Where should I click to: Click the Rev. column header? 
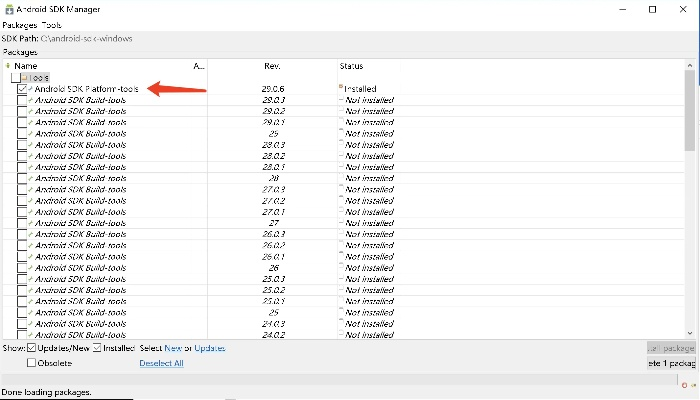coord(272,65)
